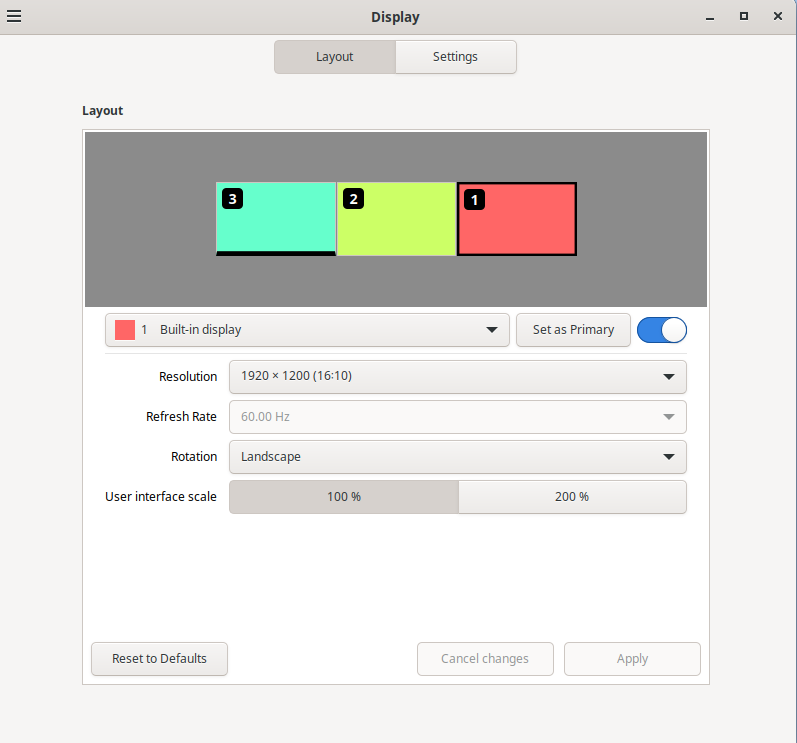Click the number 2 monitor badge
The width and height of the screenshot is (797, 743).
pos(353,199)
